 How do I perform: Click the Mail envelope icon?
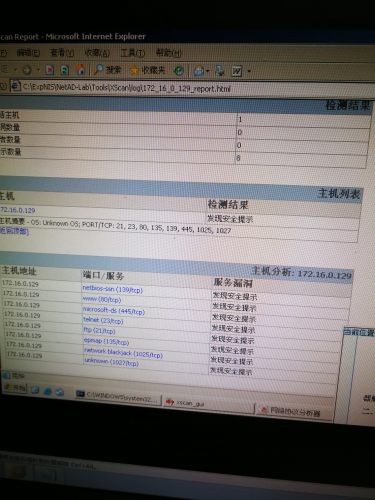pos(199,71)
